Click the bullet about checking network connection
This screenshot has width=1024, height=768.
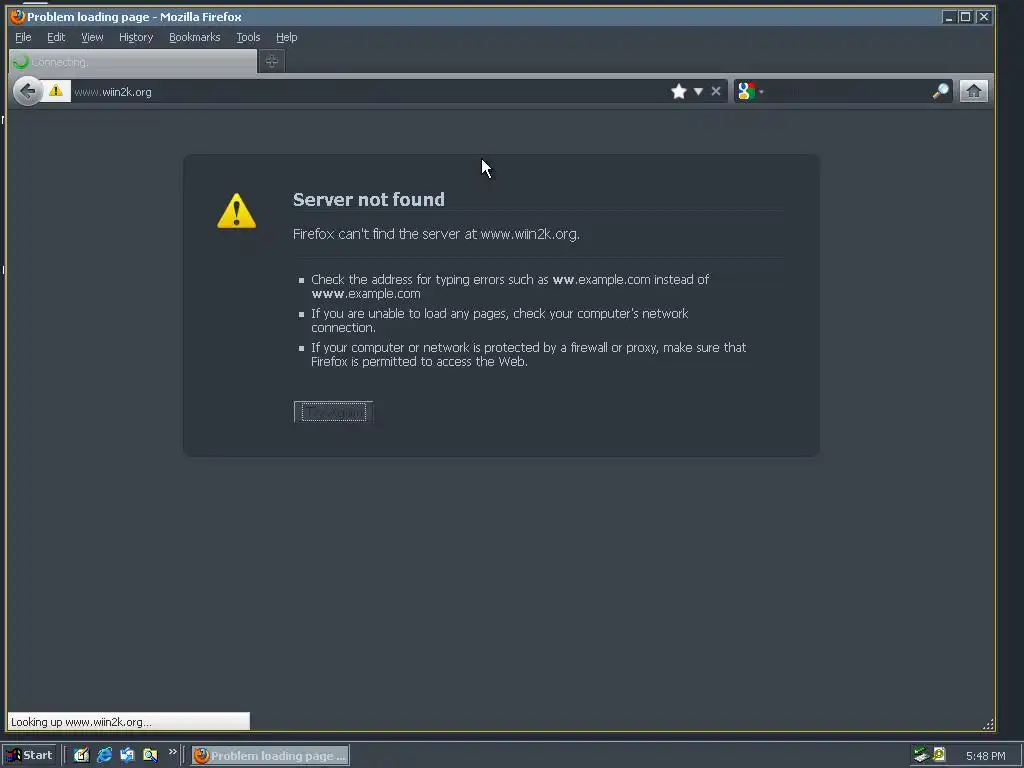[500, 320]
